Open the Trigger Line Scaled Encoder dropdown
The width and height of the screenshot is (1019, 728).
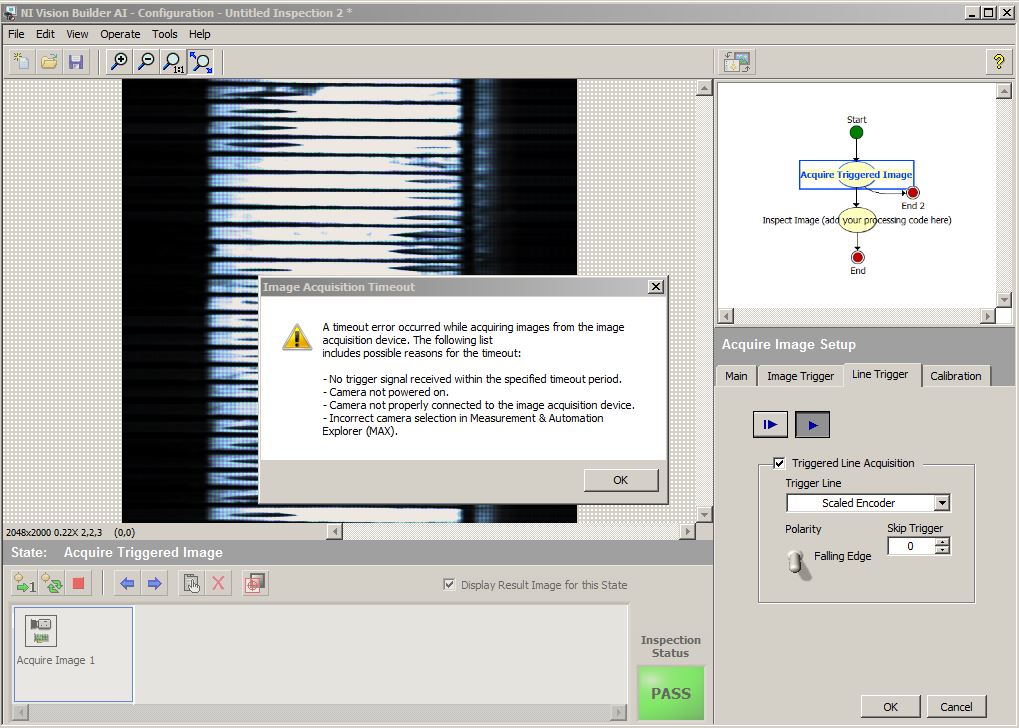942,502
